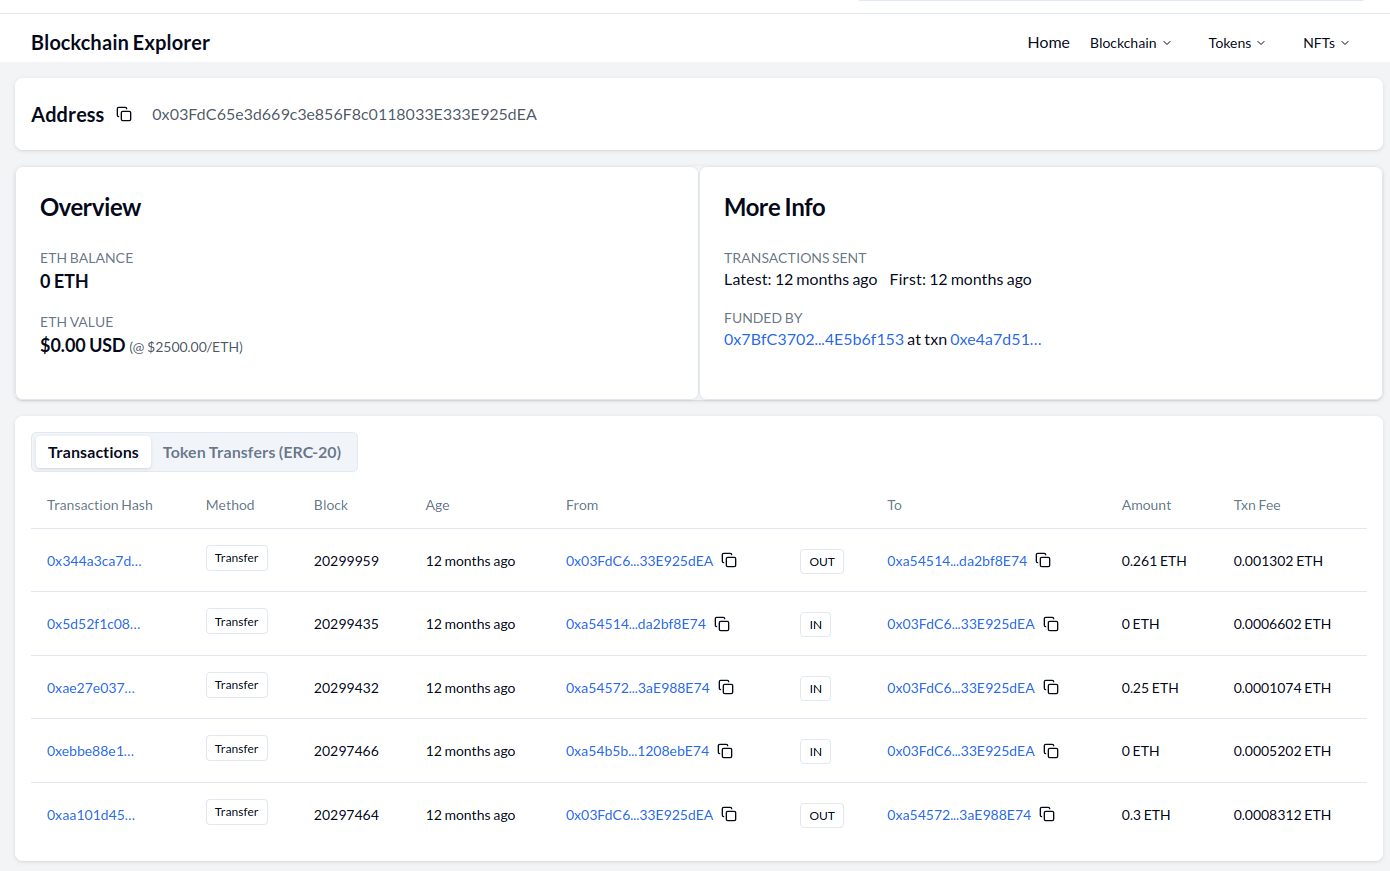Open the funding transaction 0xe4a7d51

click(995, 339)
